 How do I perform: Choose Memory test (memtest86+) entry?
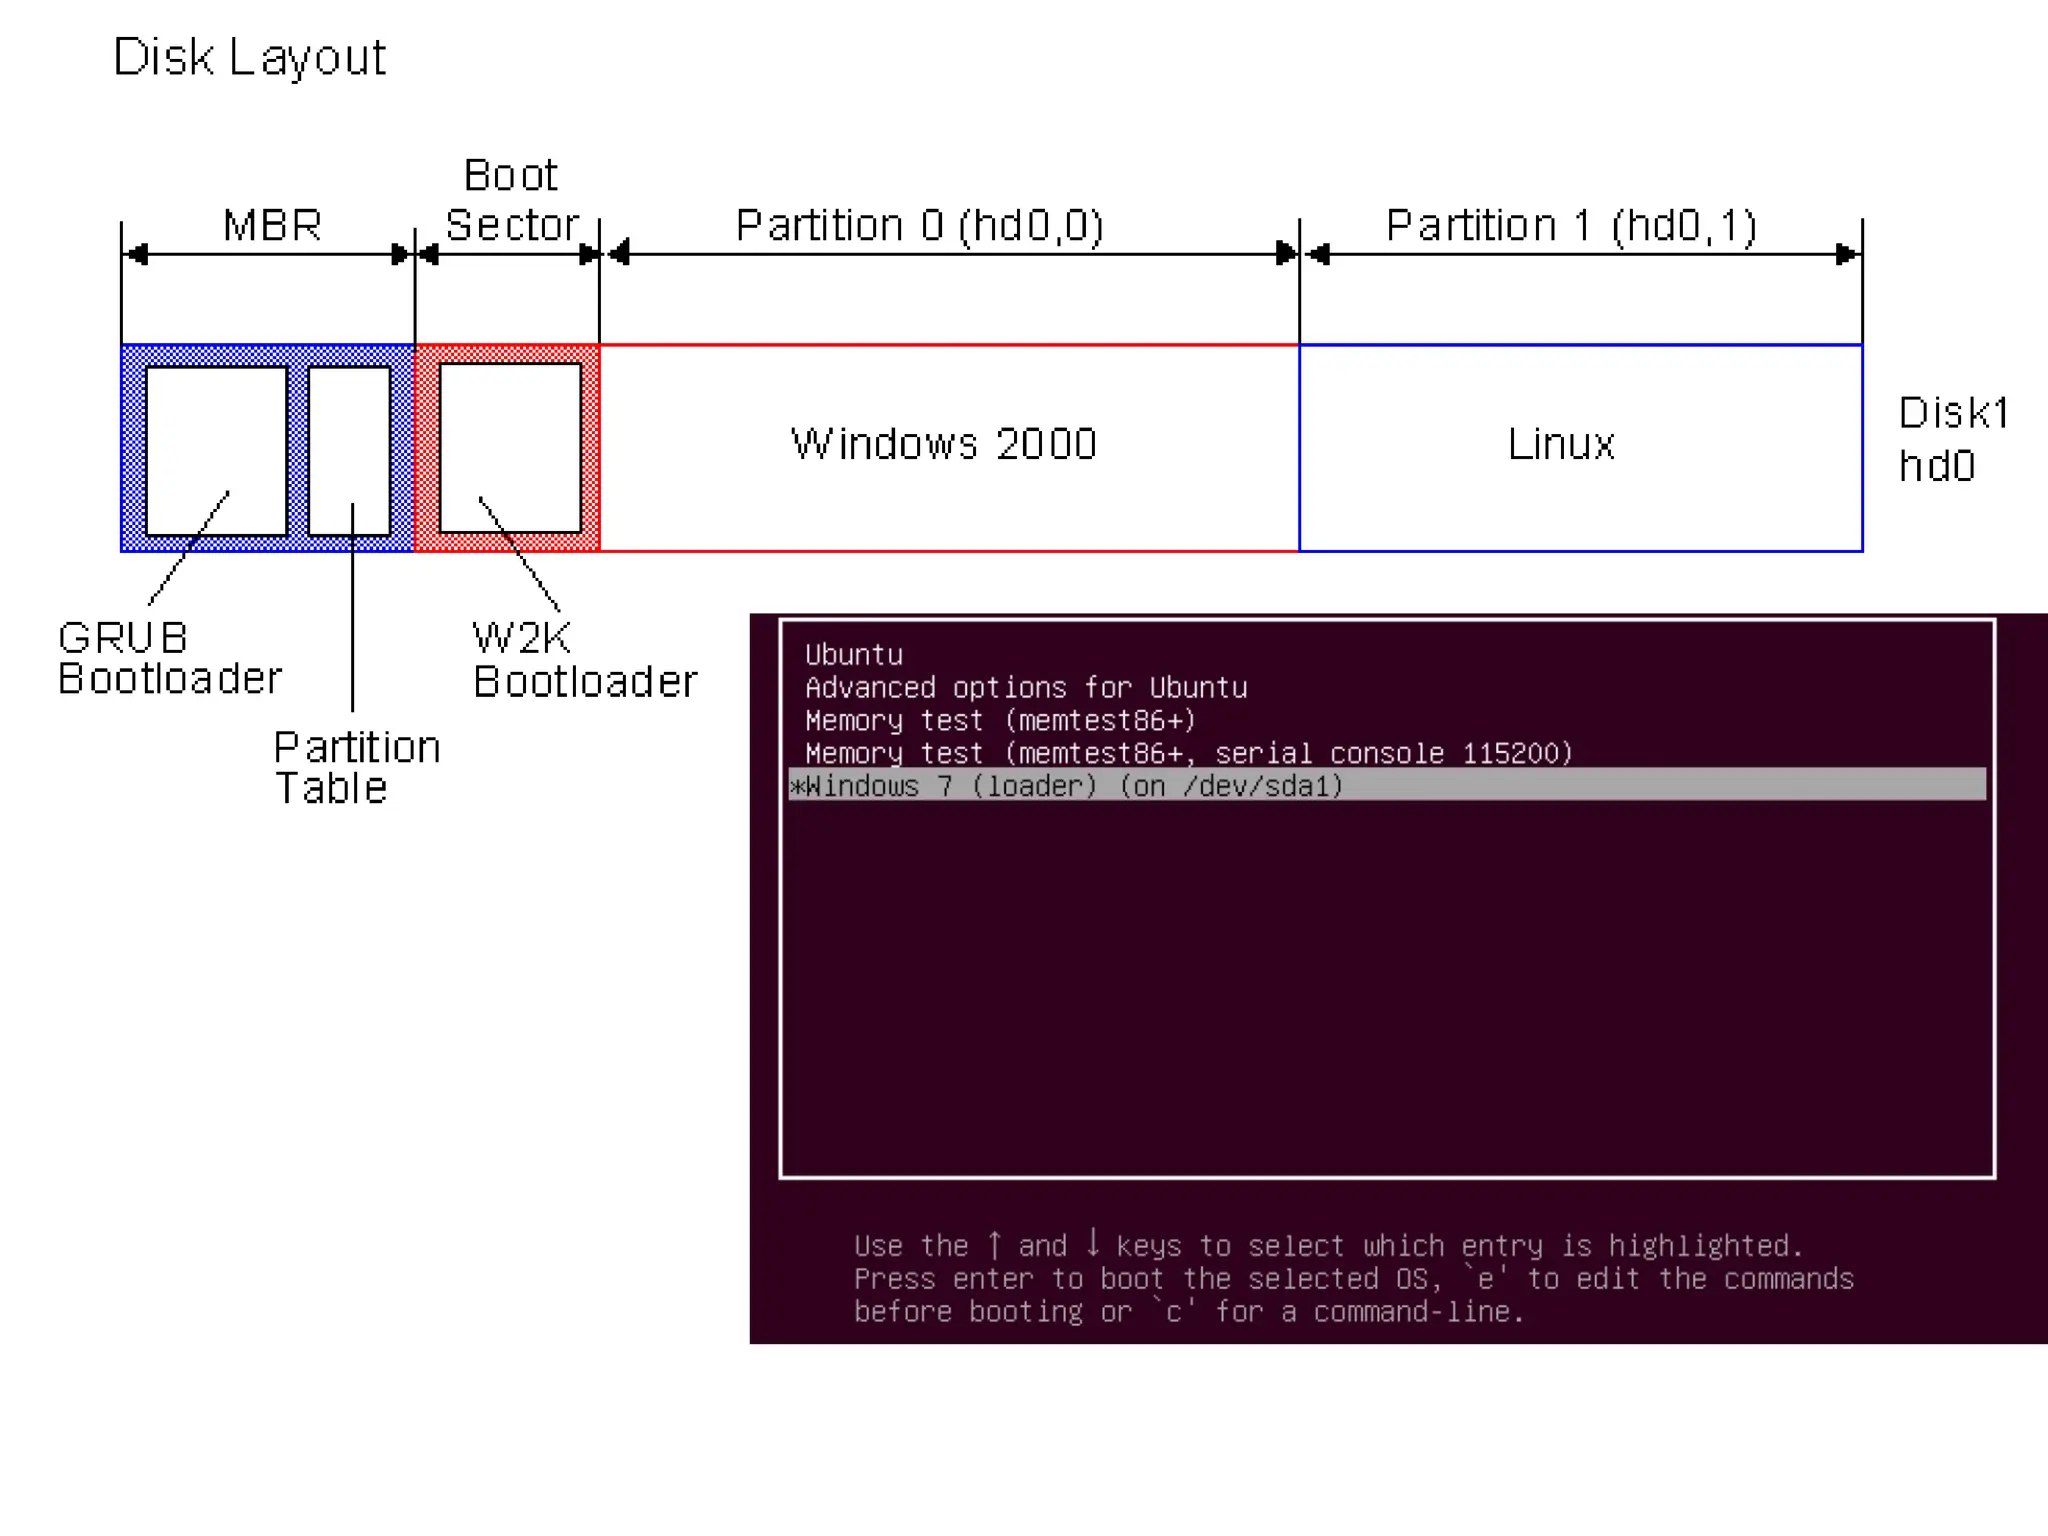pyautogui.click(x=999, y=721)
